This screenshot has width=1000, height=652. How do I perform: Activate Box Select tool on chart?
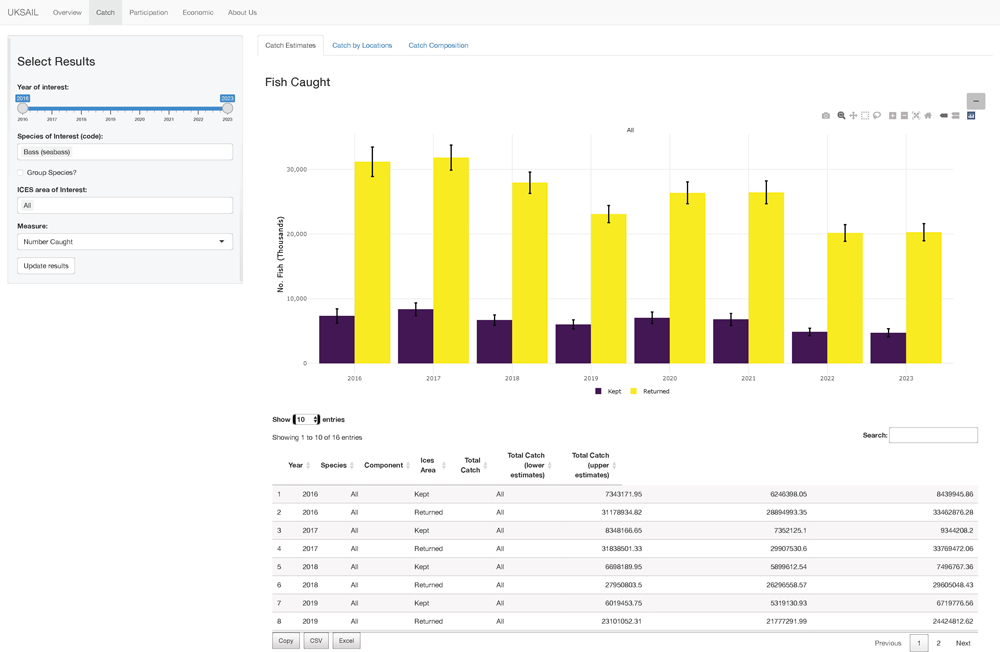click(x=865, y=116)
